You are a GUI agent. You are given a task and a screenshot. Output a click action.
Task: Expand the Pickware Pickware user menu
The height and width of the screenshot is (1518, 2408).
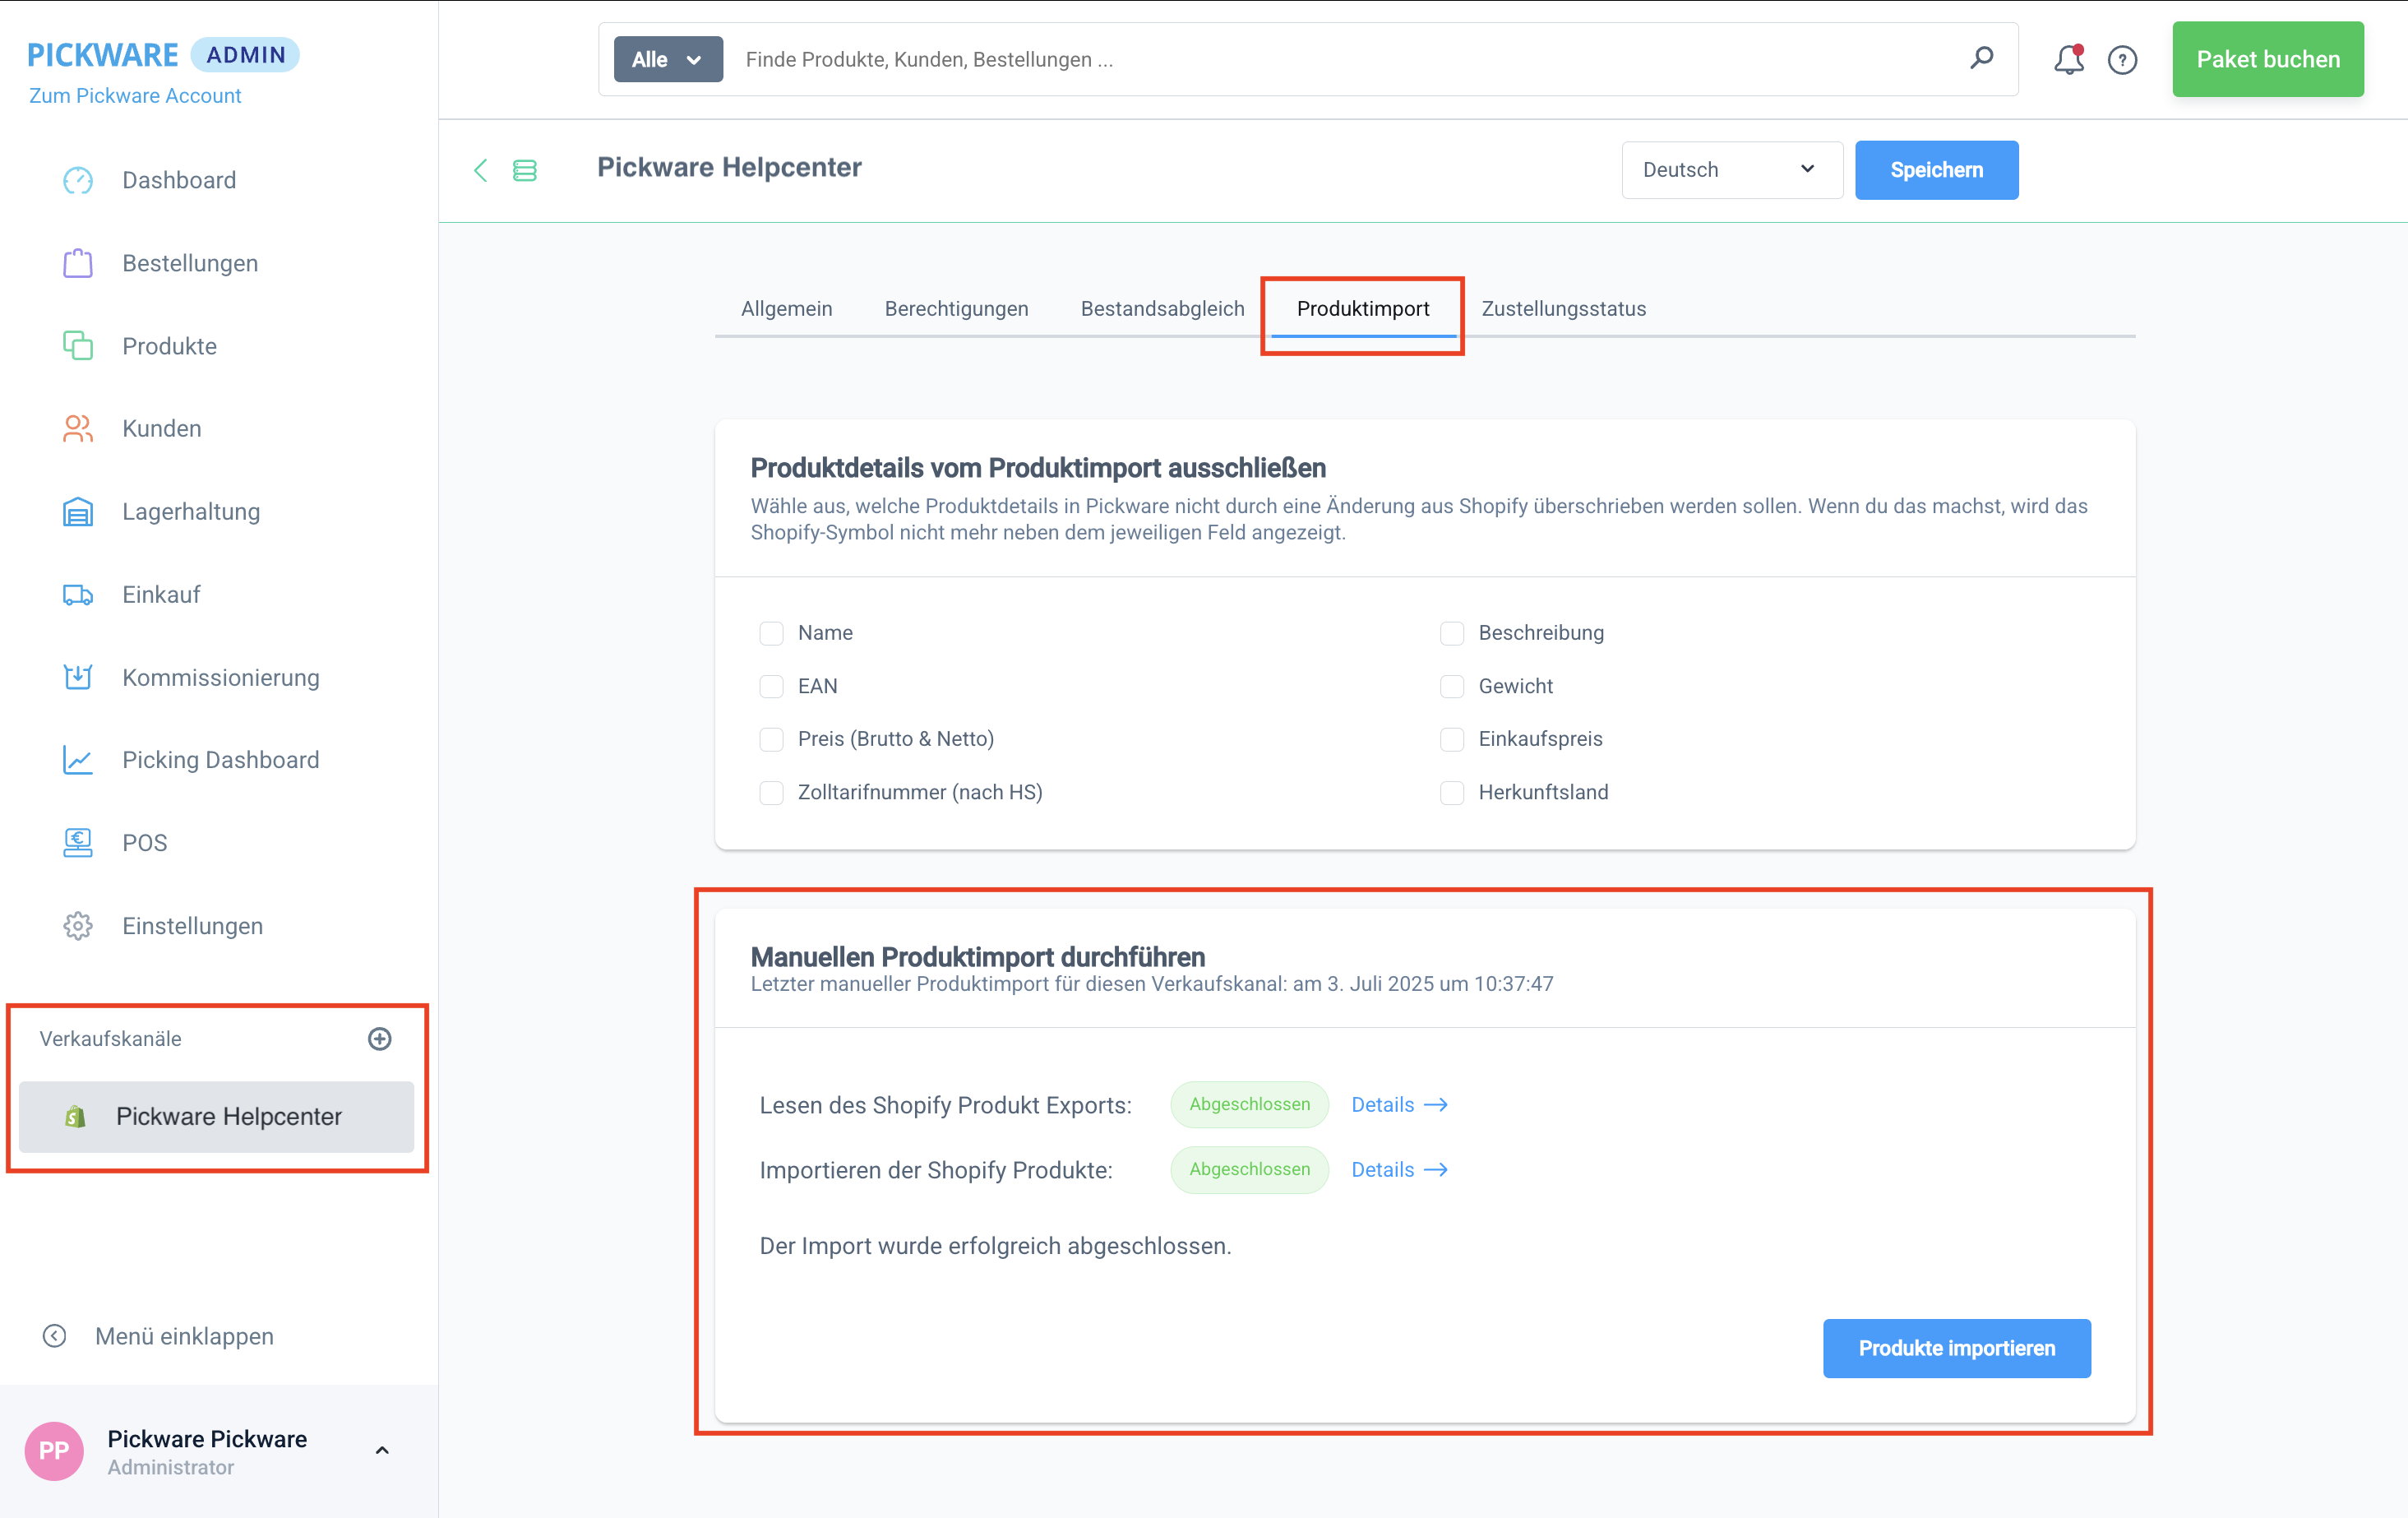click(x=381, y=1450)
